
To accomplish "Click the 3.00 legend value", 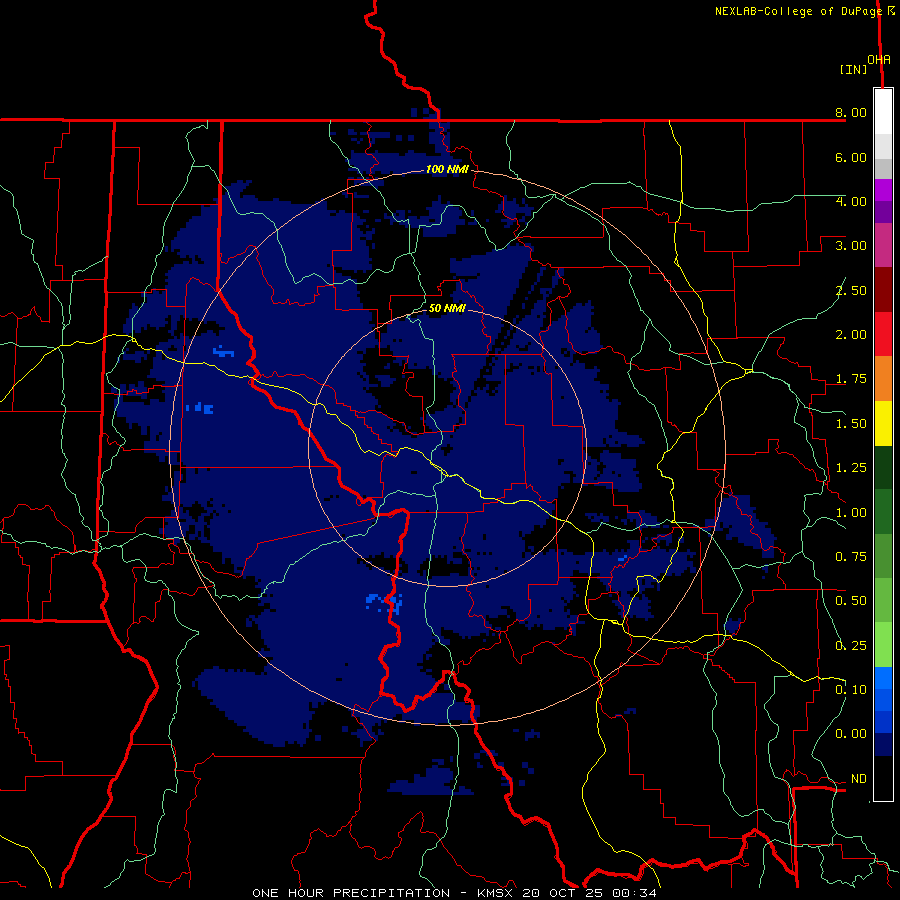I will click(851, 246).
